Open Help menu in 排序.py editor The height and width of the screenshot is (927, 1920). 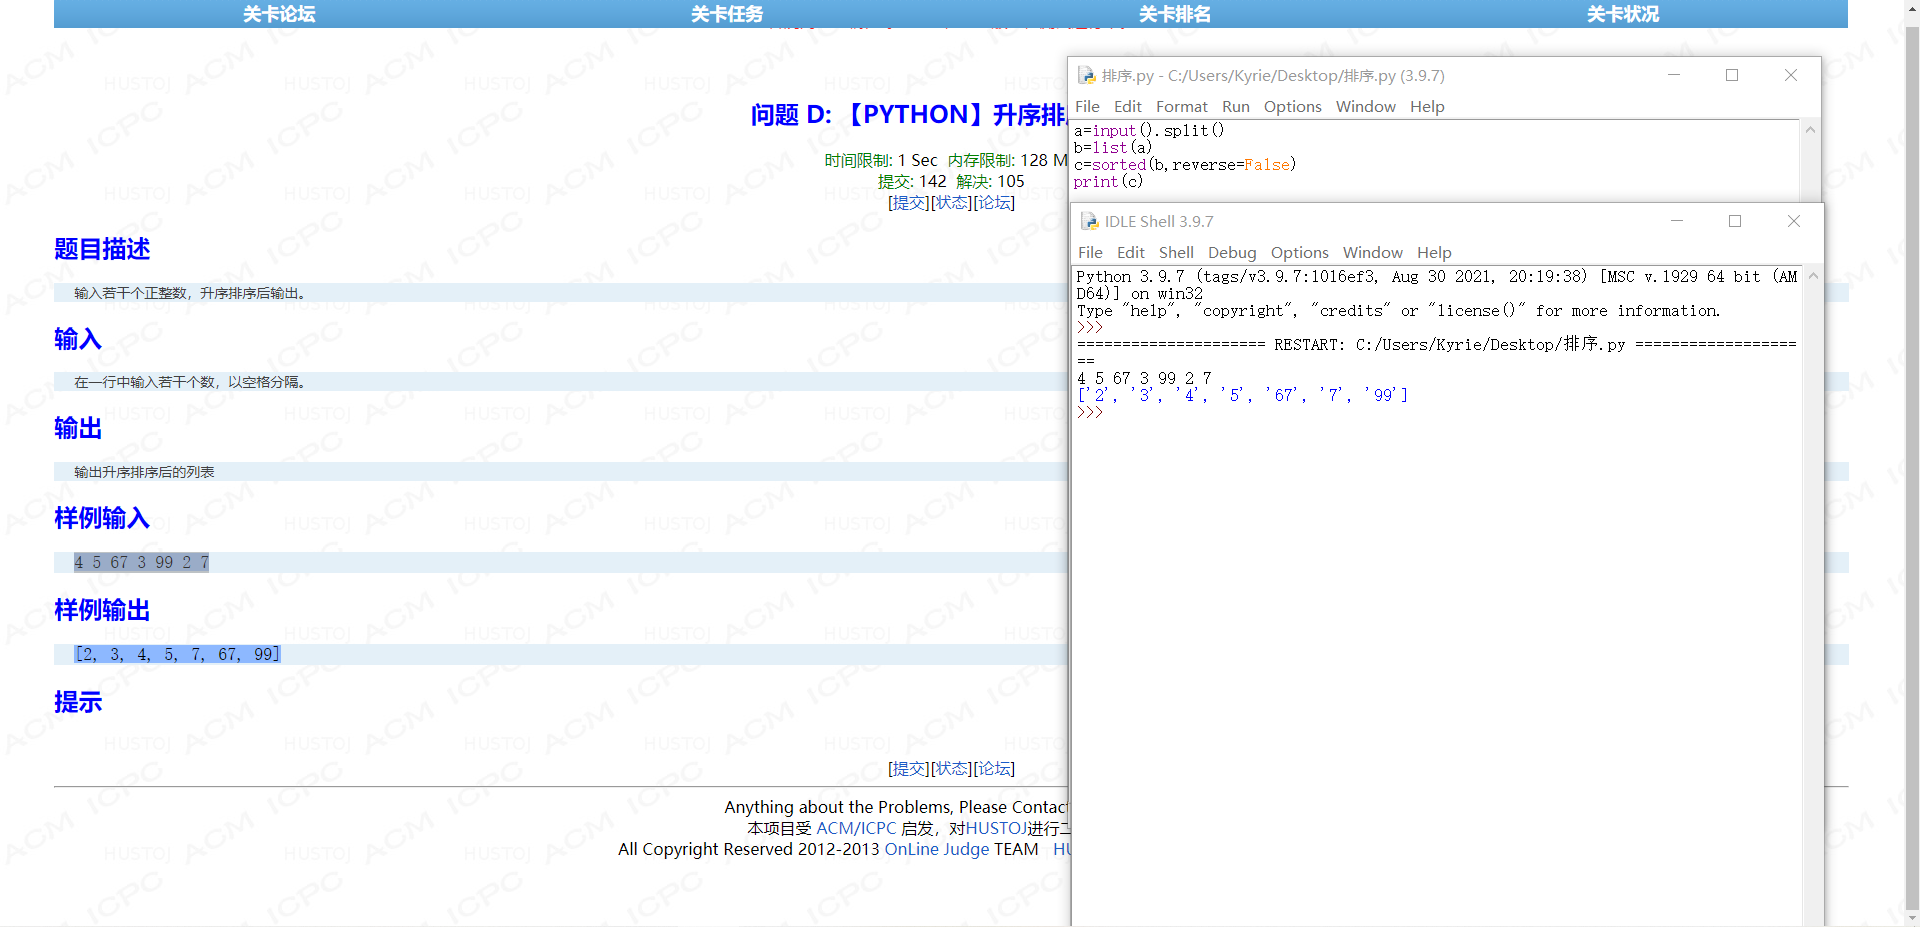click(1427, 106)
